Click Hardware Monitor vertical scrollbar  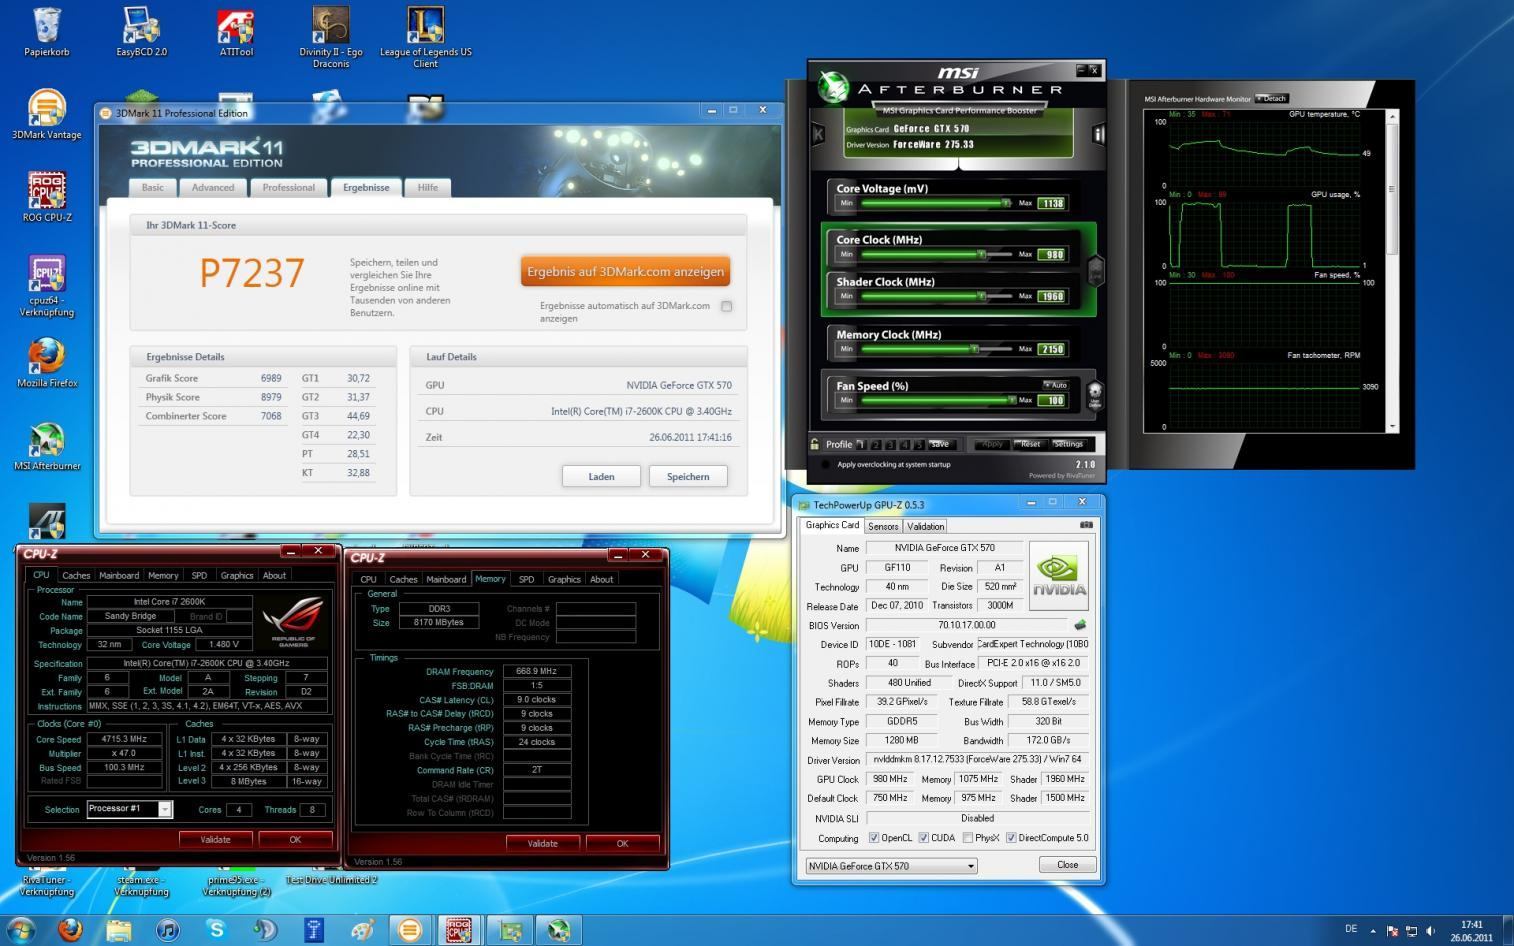point(1393,271)
